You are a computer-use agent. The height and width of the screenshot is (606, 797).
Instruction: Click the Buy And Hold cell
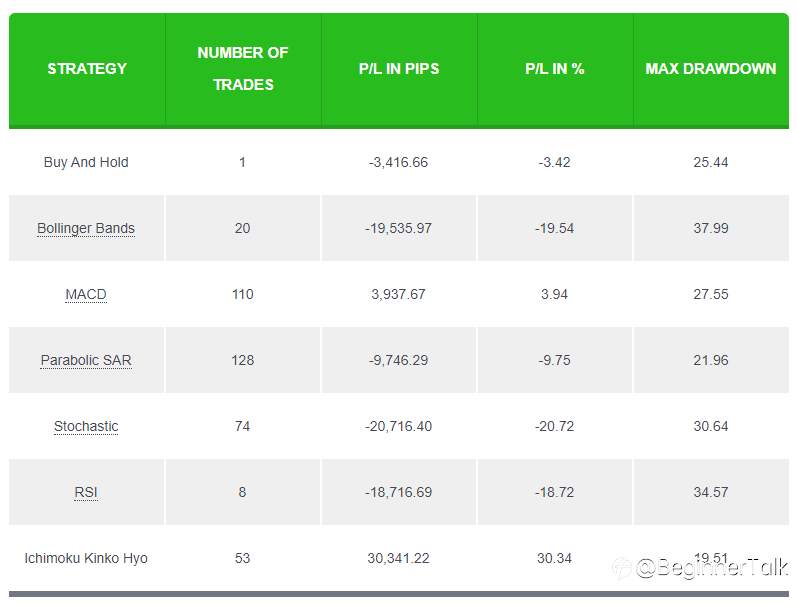[86, 162]
